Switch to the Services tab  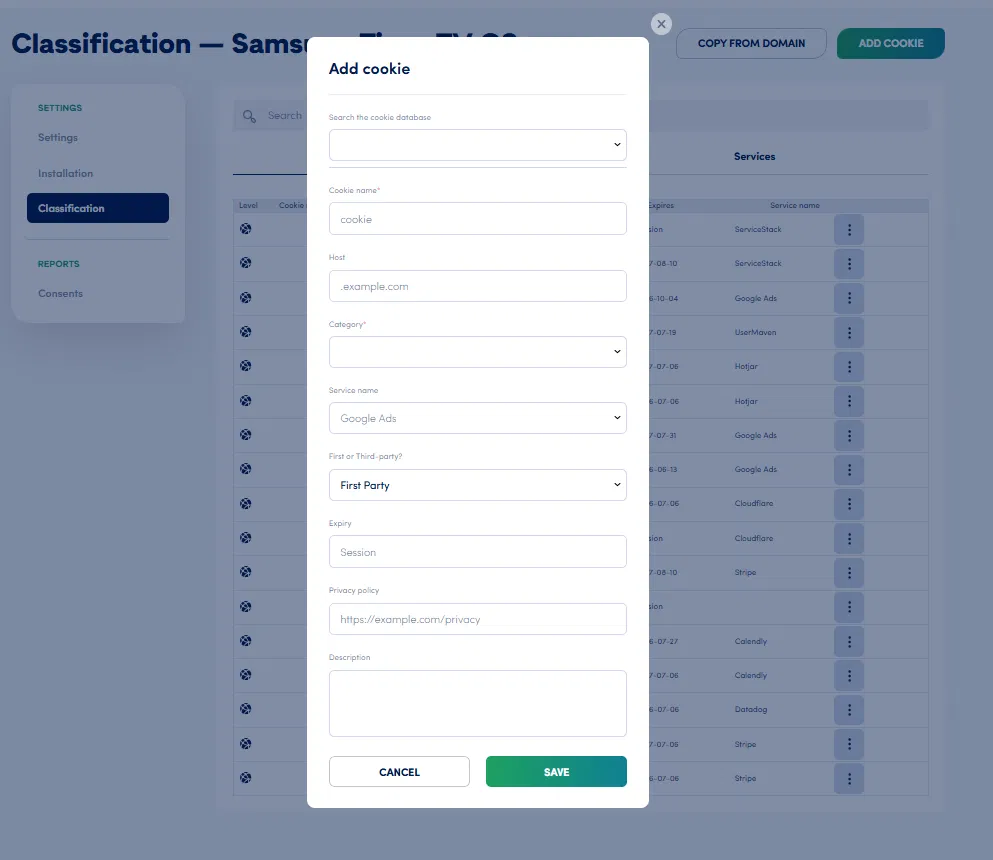click(754, 156)
